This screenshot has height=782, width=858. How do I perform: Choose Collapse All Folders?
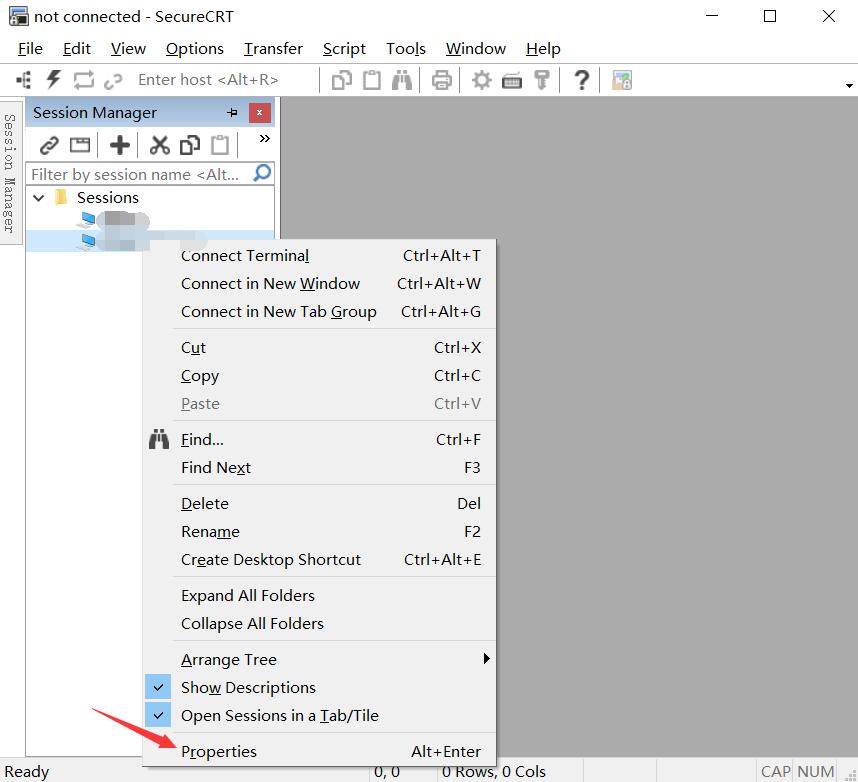coord(320,623)
